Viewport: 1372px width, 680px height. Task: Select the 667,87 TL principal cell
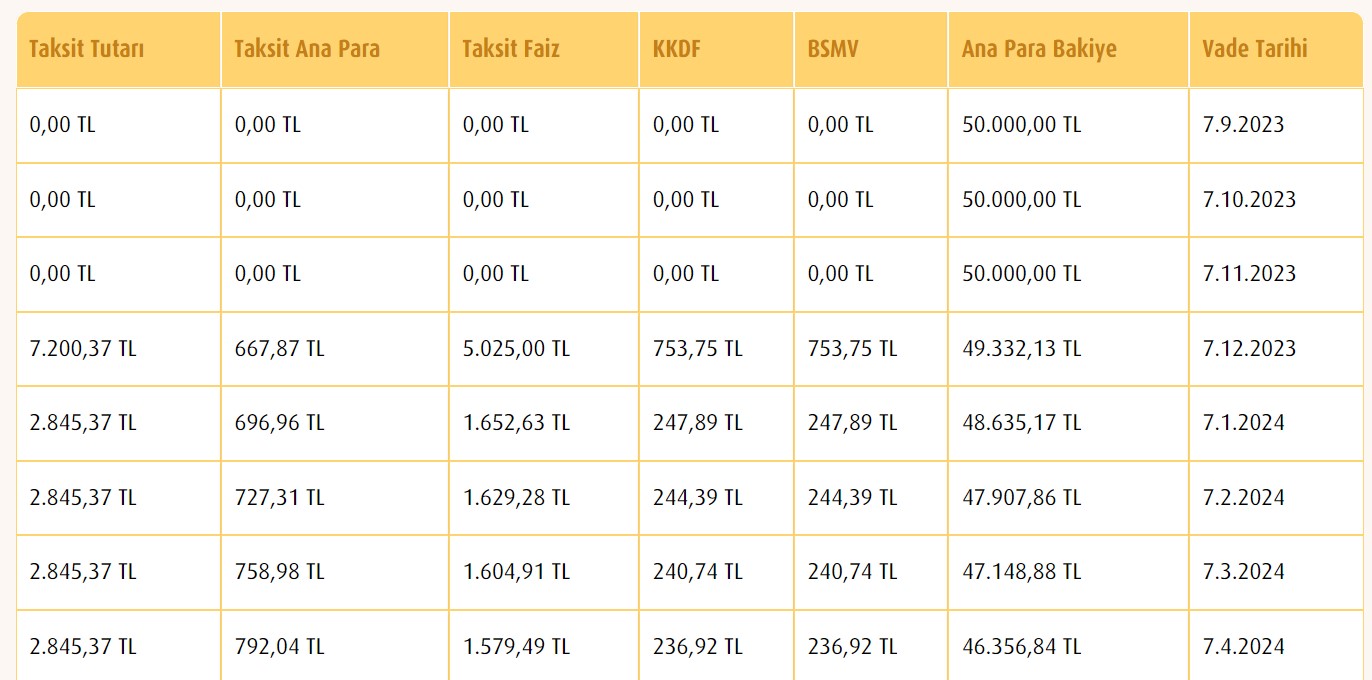coord(335,349)
